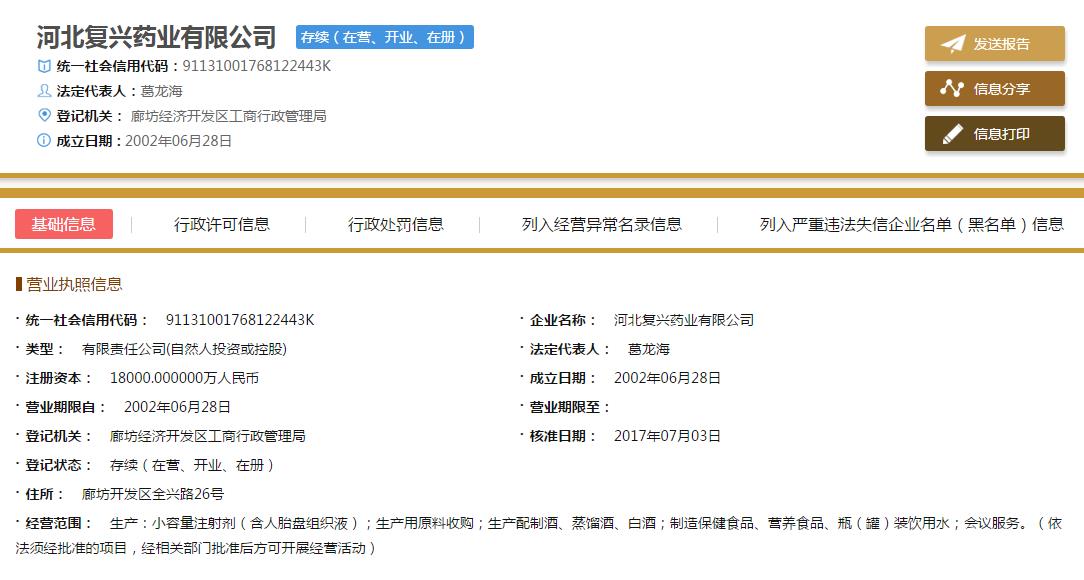Click the 注册资本 label

pos(58,378)
